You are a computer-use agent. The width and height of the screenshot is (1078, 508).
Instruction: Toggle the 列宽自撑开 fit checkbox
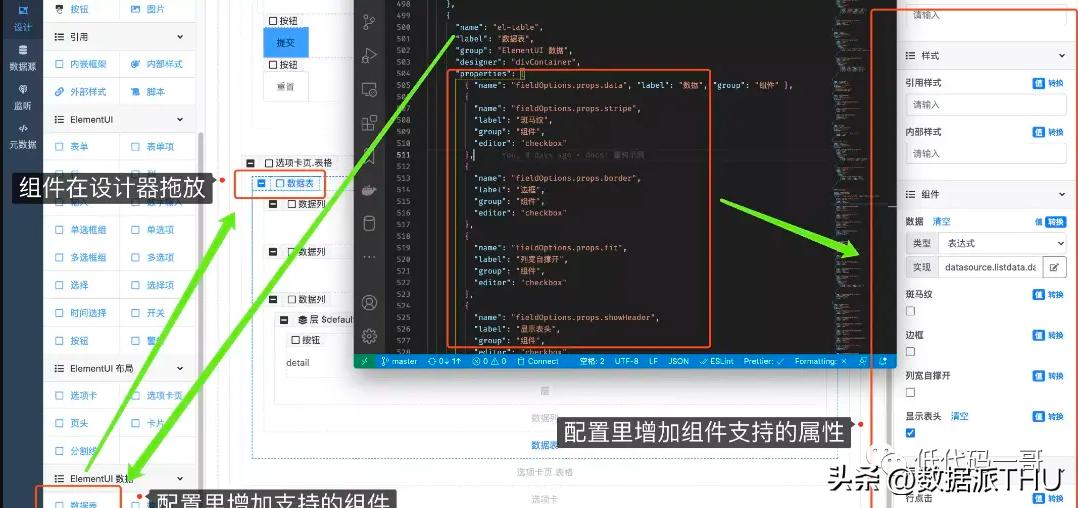pos(911,392)
